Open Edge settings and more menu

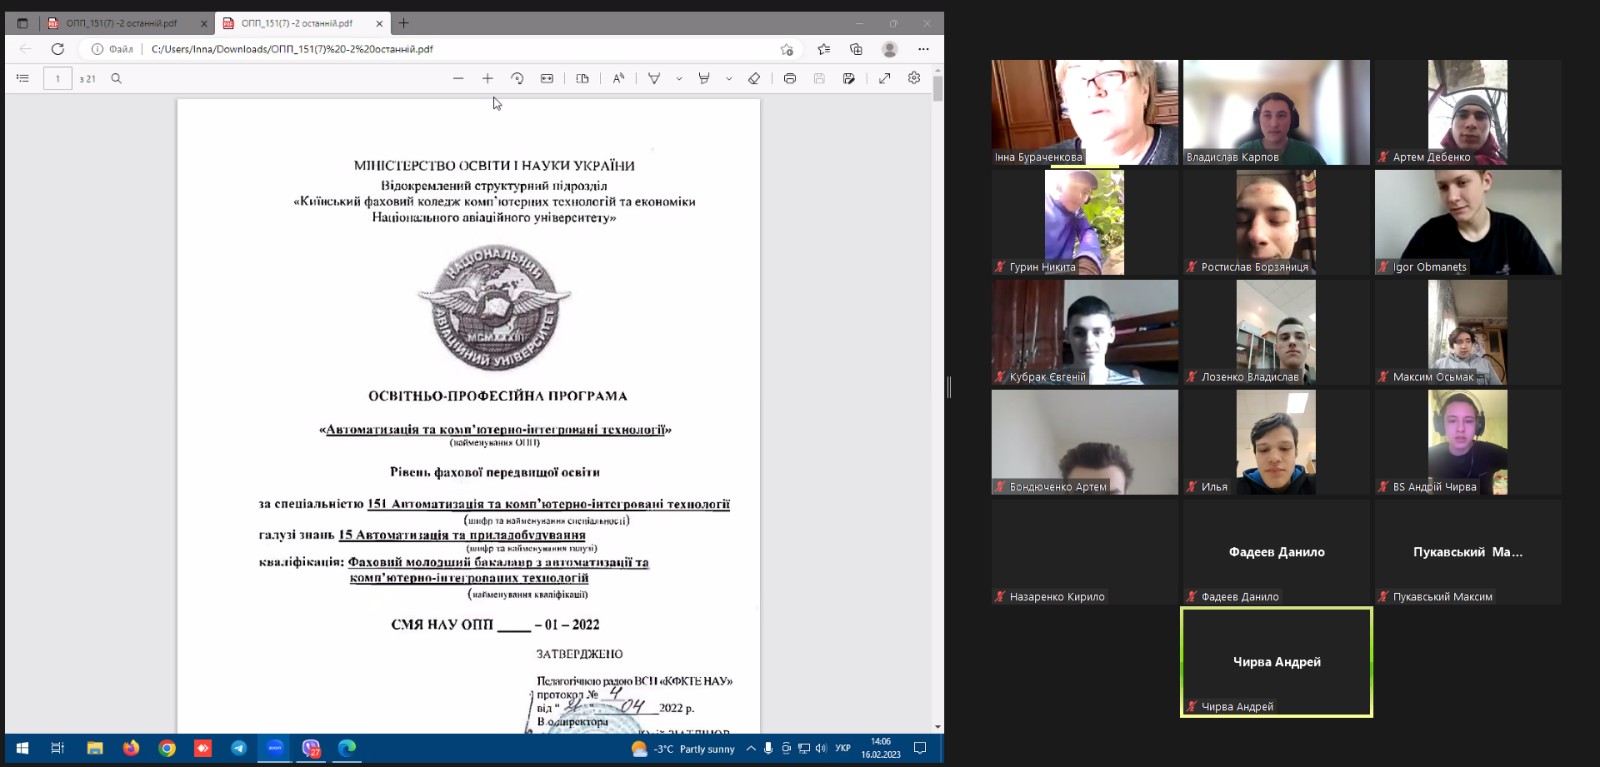[x=923, y=49]
